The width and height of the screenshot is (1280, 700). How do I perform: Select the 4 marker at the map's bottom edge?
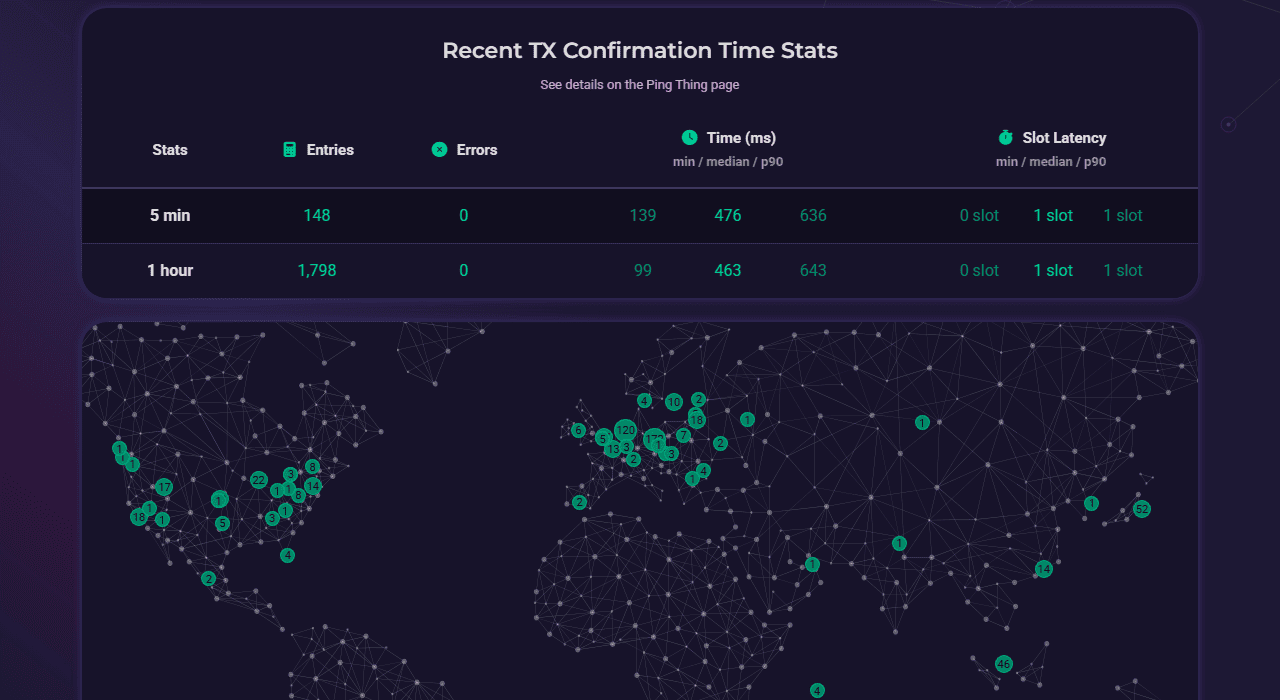pyautogui.click(x=817, y=691)
